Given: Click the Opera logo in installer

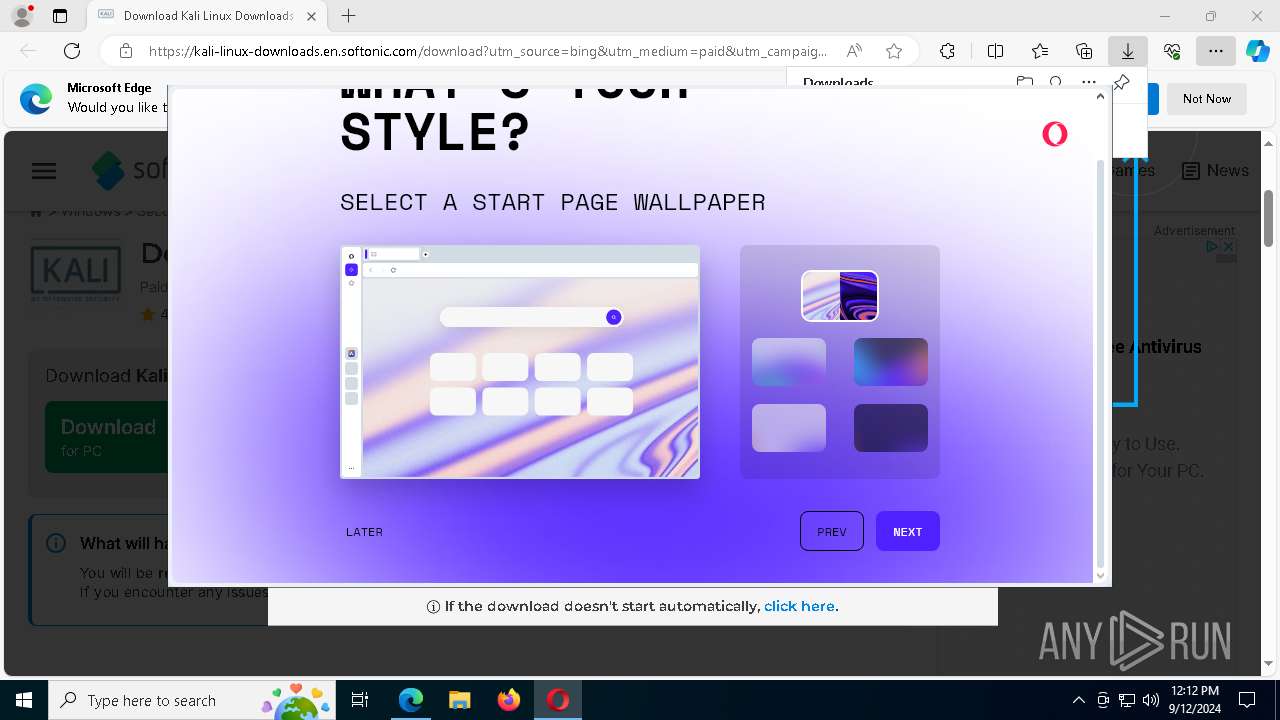Looking at the screenshot, I should 1055,134.
